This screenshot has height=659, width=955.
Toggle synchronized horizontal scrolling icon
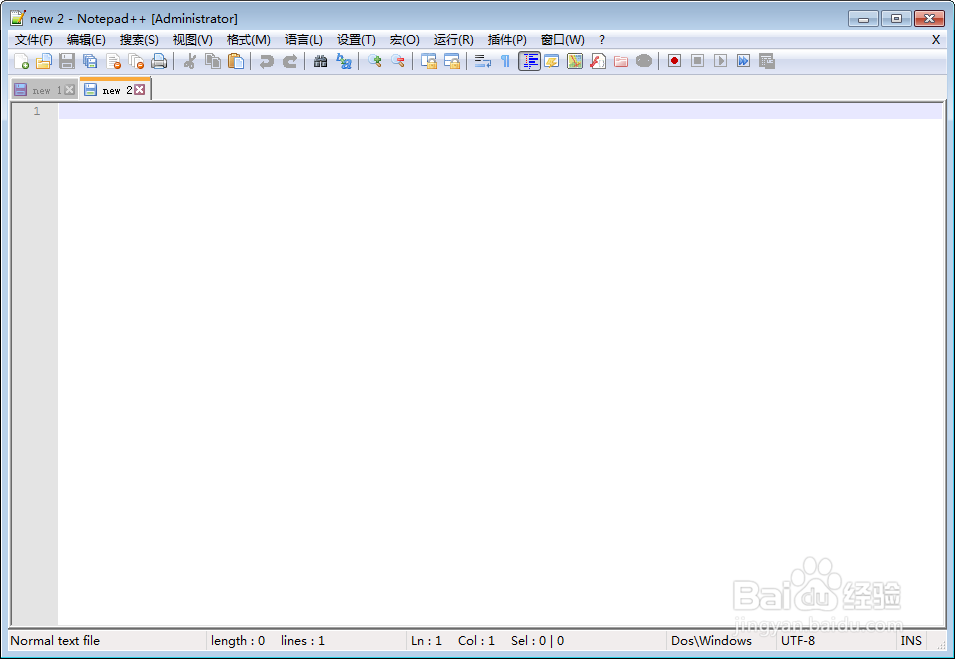point(452,61)
